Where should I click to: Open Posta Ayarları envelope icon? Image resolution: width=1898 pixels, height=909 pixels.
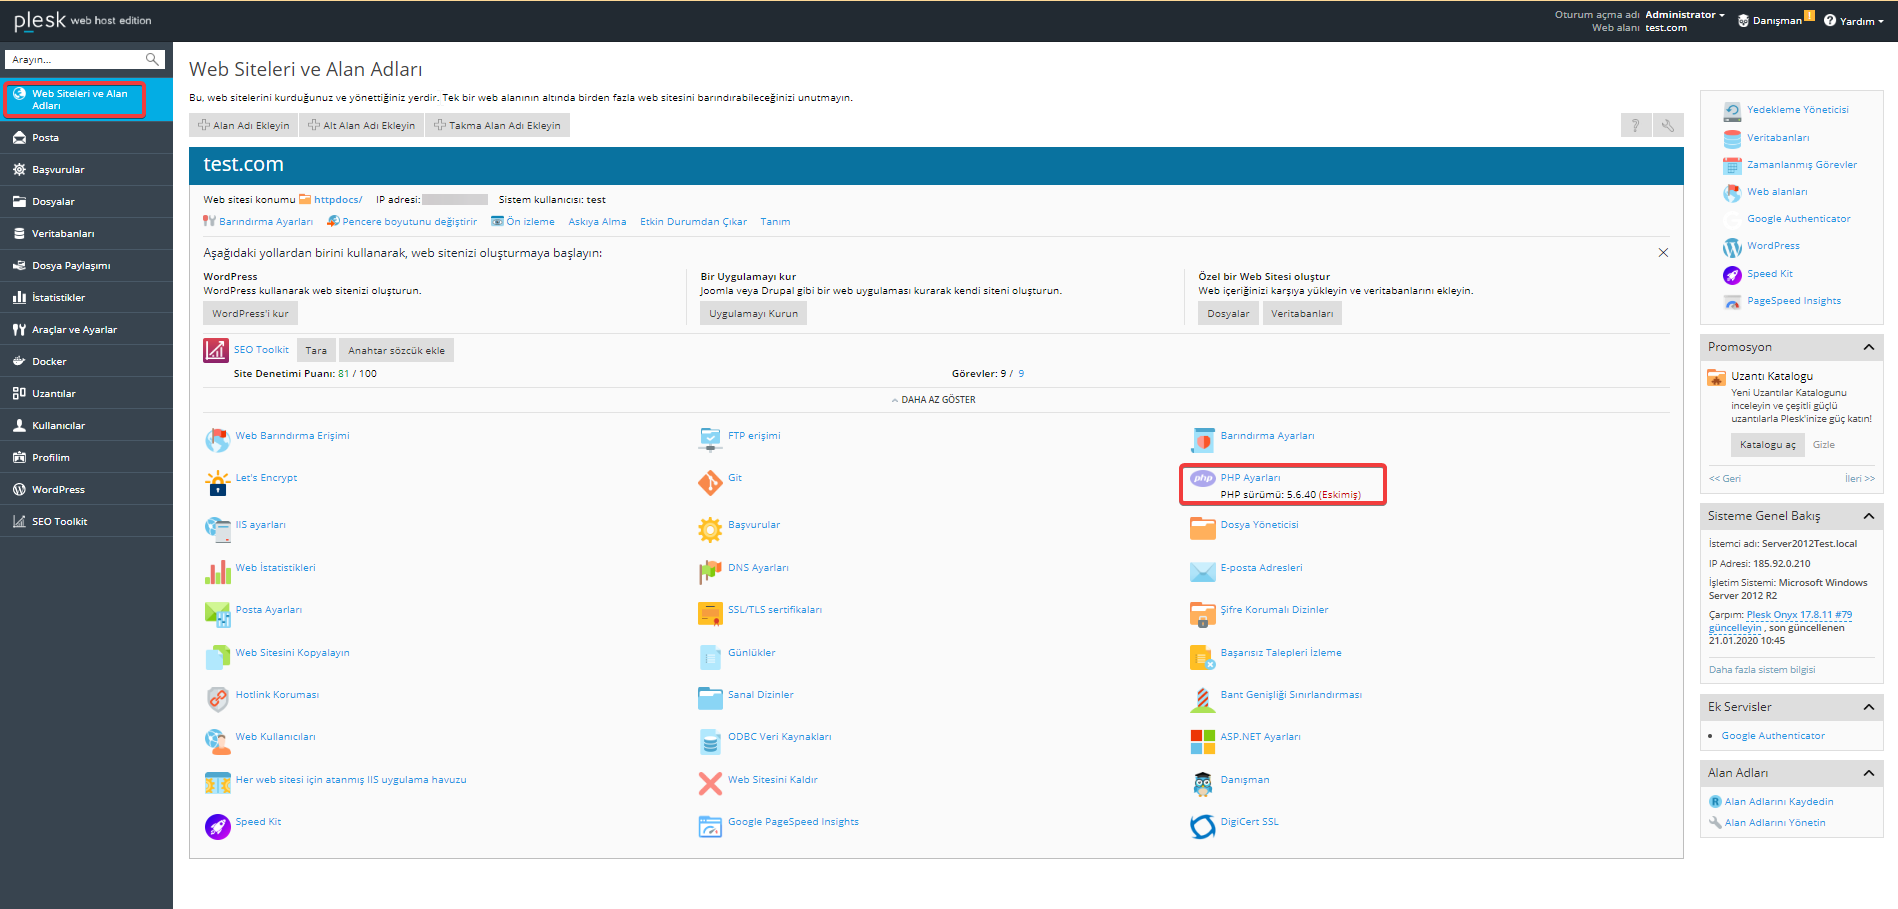coord(217,614)
